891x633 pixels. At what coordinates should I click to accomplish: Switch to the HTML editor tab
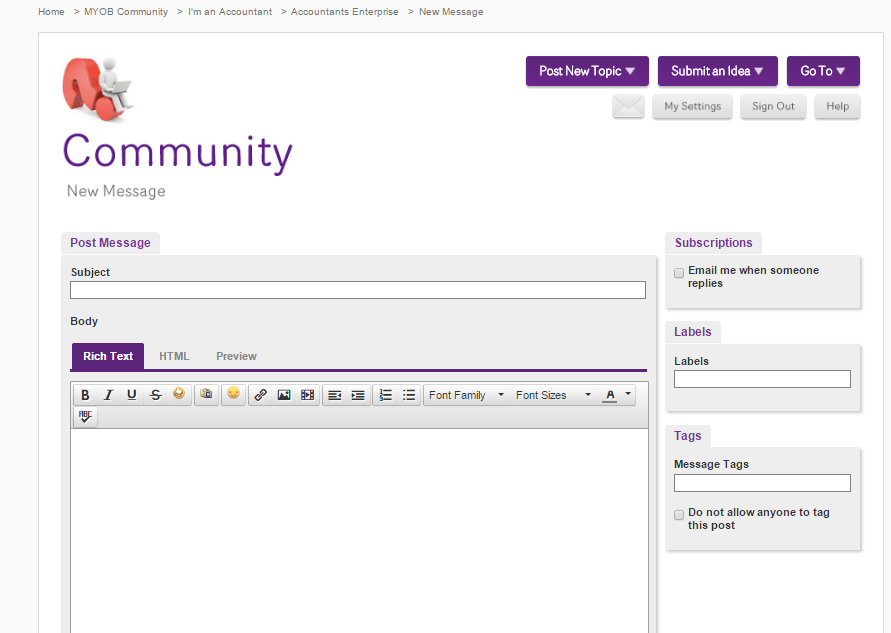(174, 356)
